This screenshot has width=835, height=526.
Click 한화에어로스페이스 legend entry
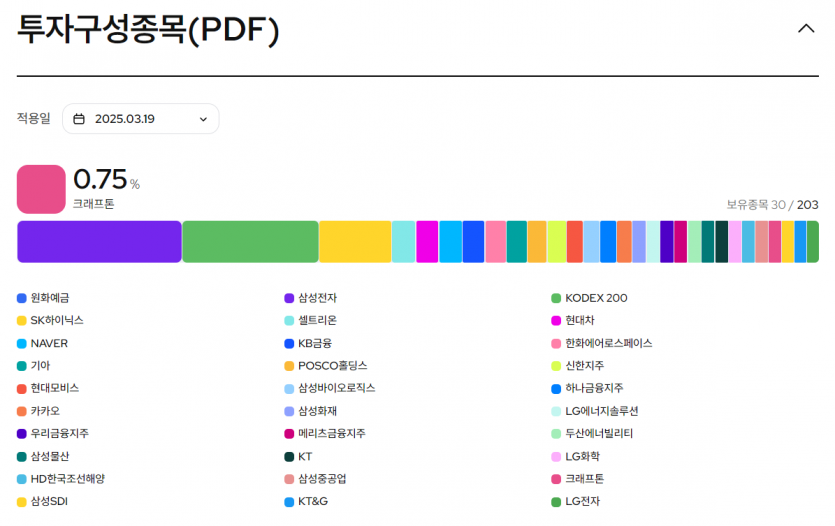click(602, 343)
